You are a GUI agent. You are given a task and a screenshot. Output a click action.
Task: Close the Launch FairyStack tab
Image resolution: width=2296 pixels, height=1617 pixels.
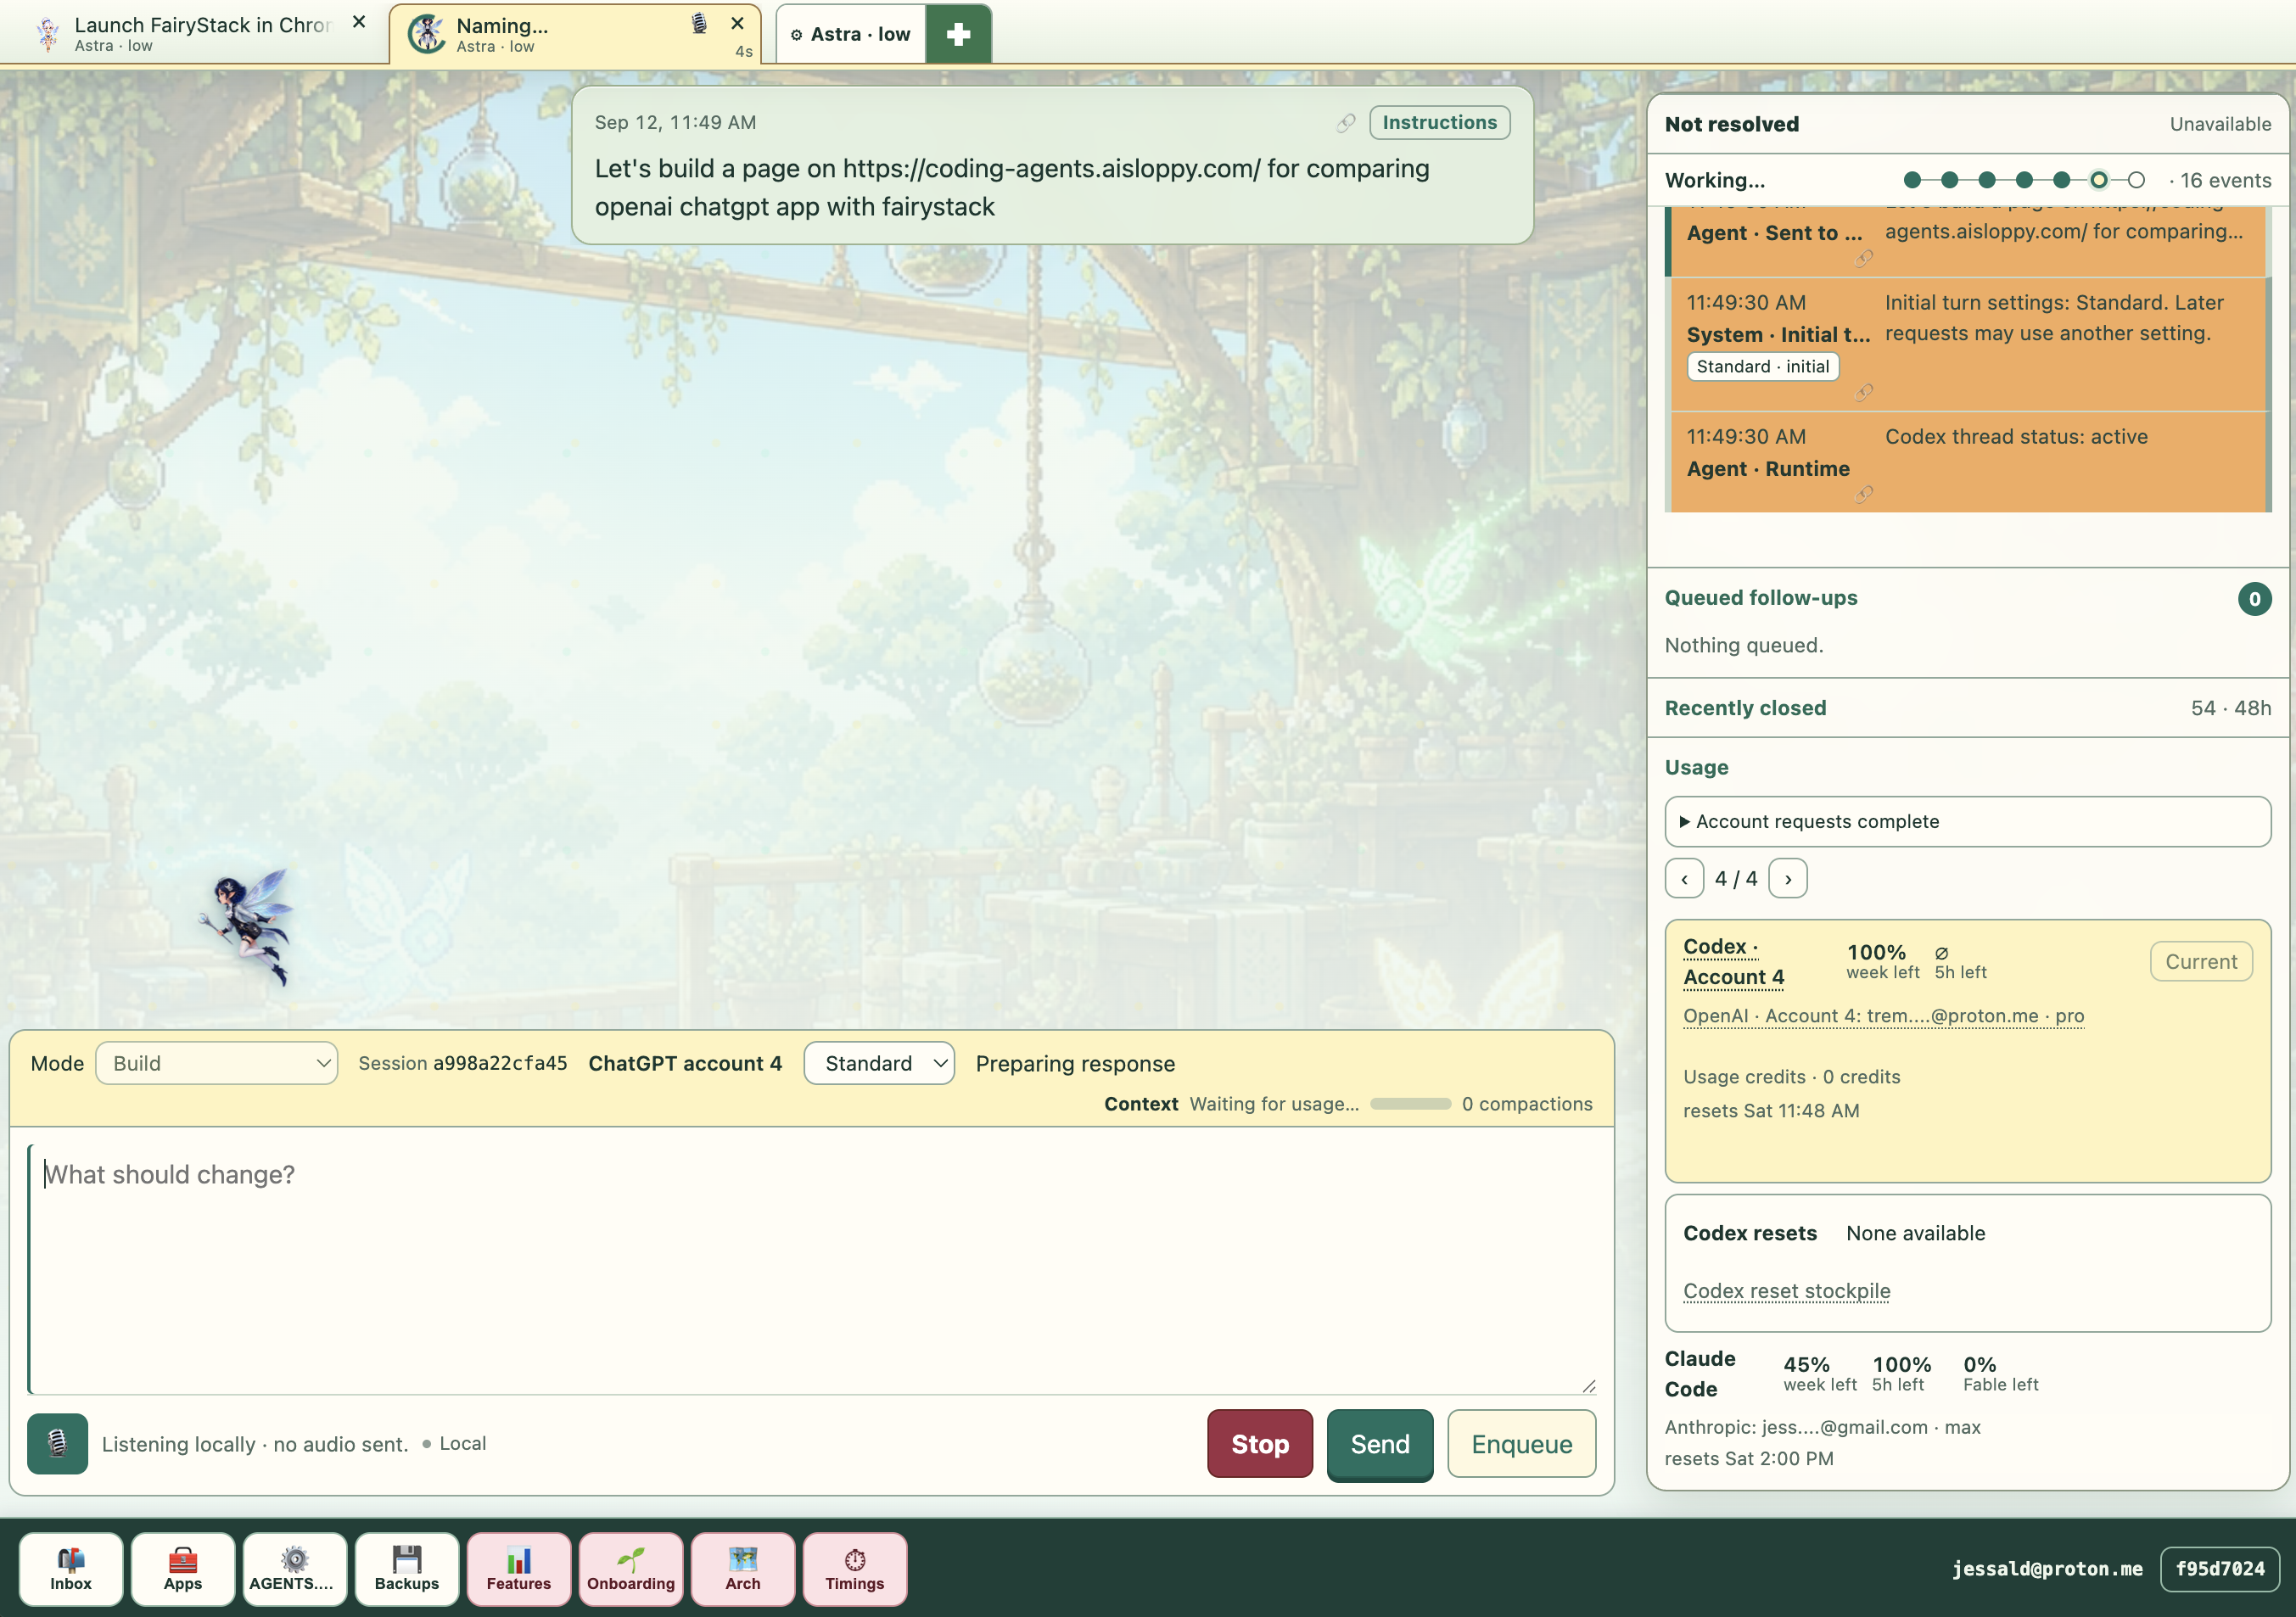(359, 22)
